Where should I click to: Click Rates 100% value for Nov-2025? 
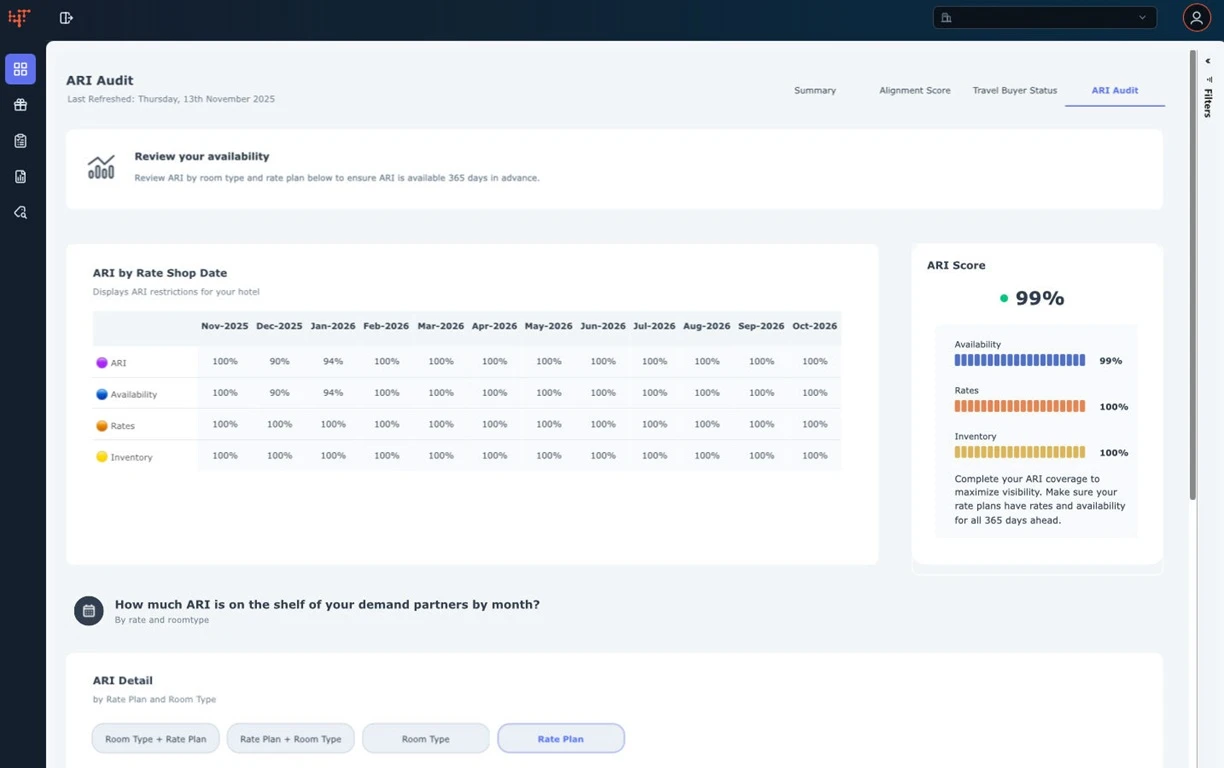click(225, 424)
